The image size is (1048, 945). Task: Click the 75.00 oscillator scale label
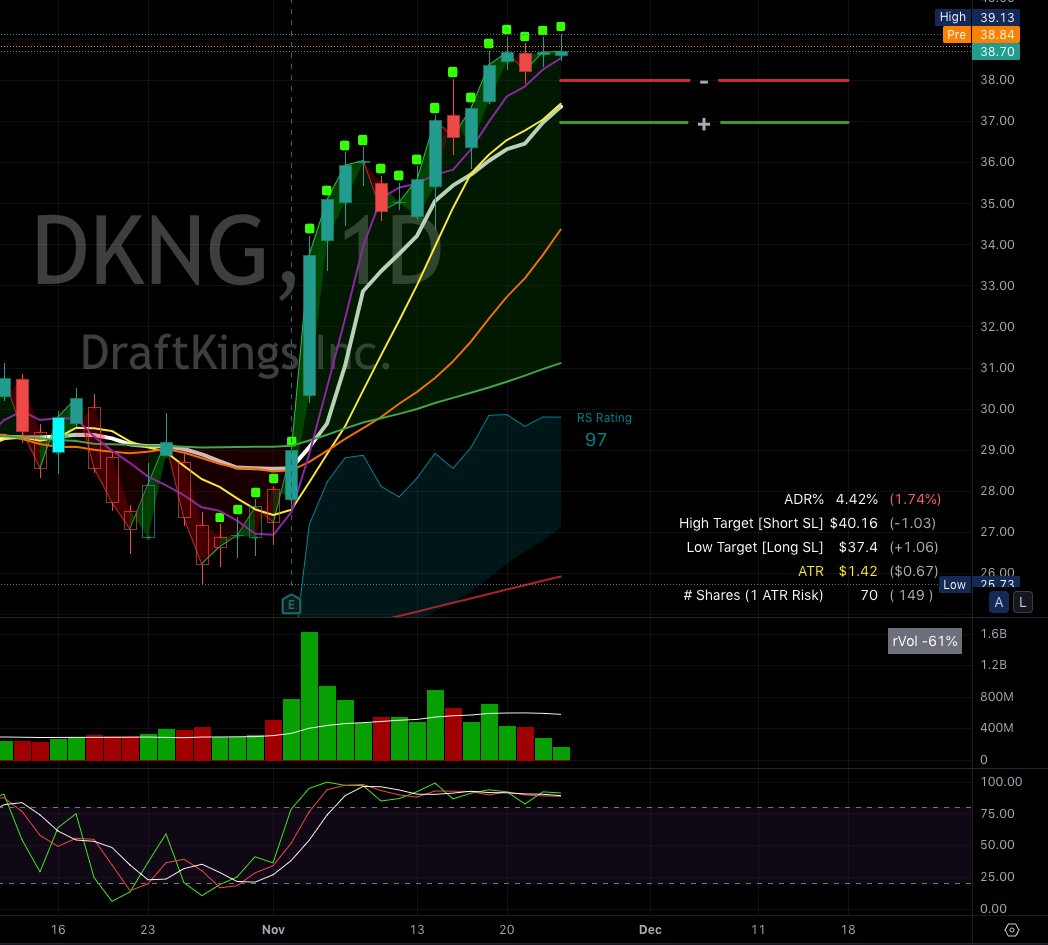[x=997, y=813]
